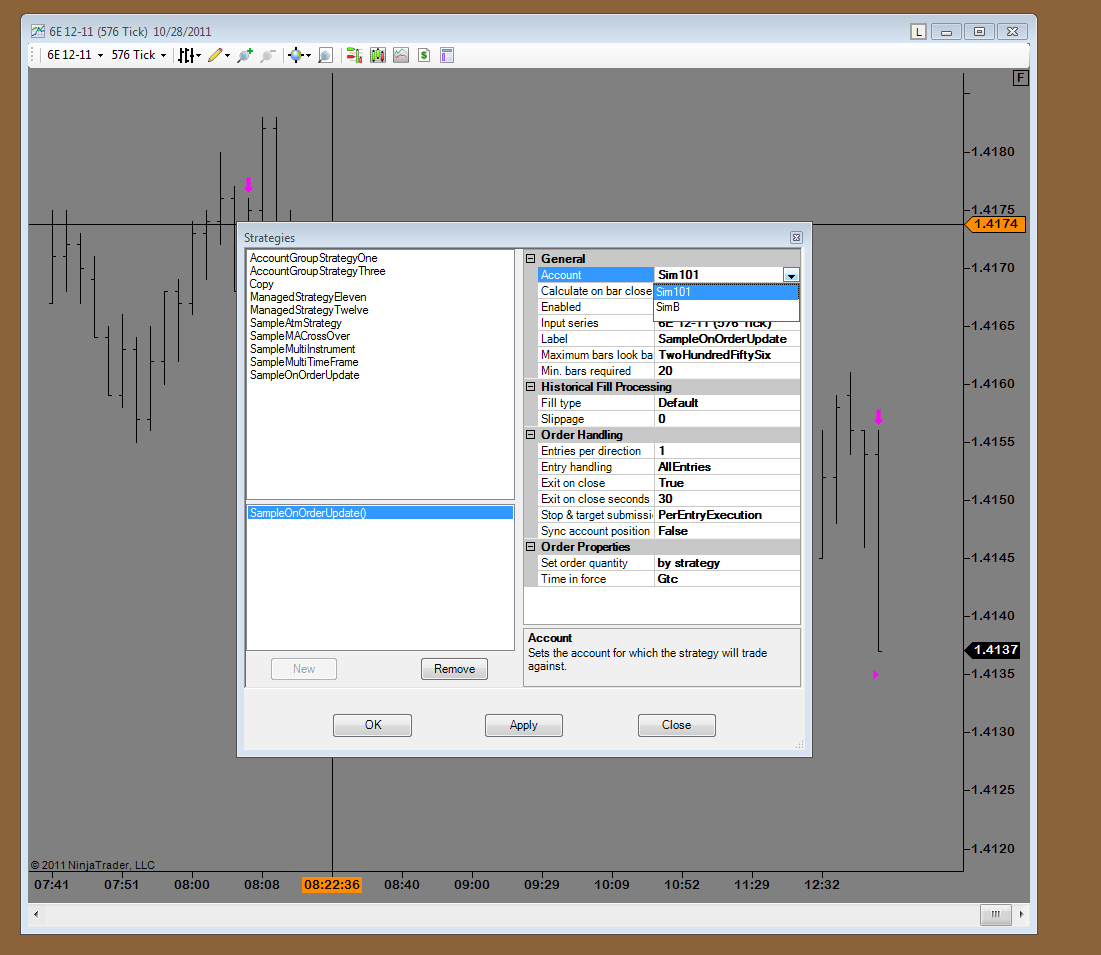The height and width of the screenshot is (955, 1101).
Task: Open the chart Properties icon
Action: coord(447,55)
